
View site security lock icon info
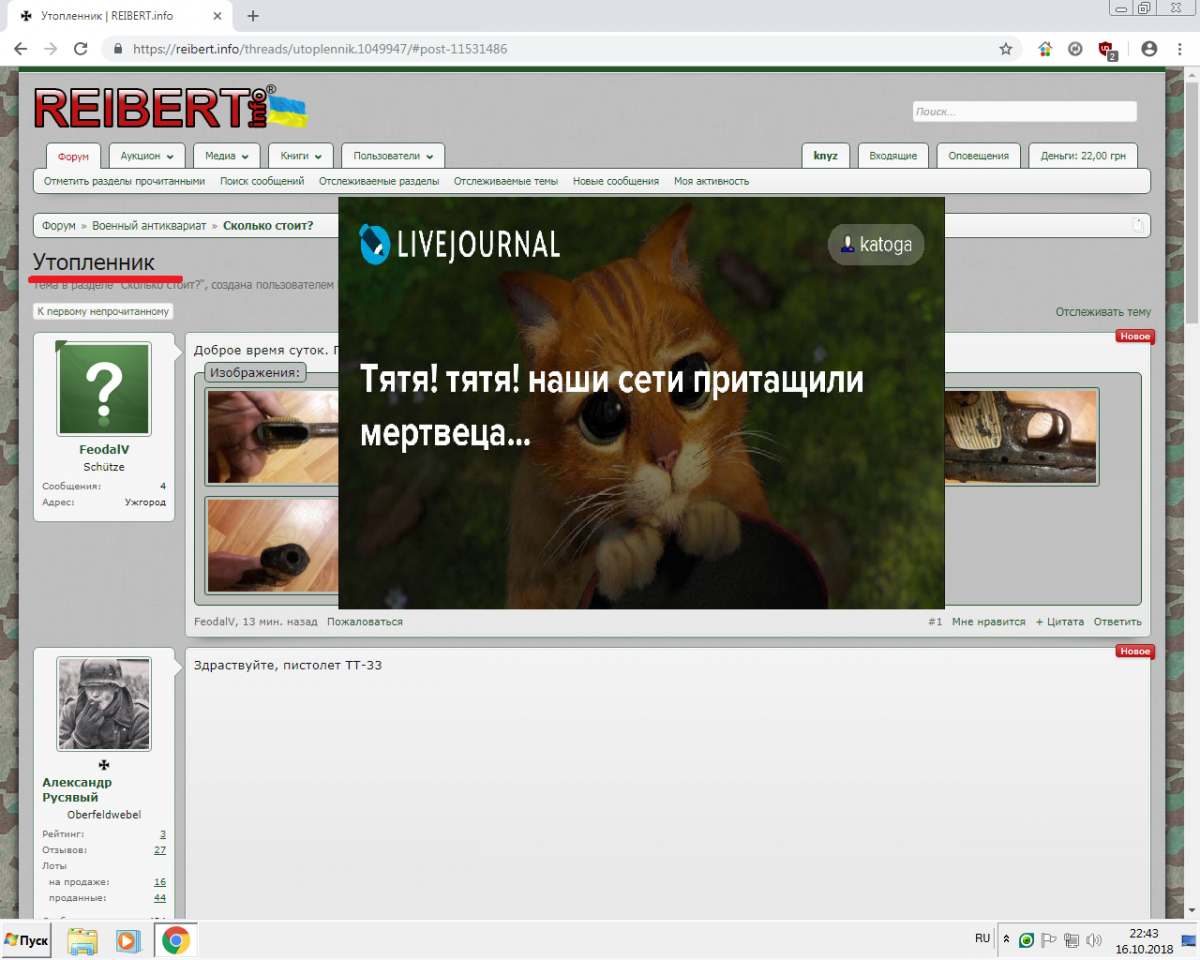click(119, 48)
